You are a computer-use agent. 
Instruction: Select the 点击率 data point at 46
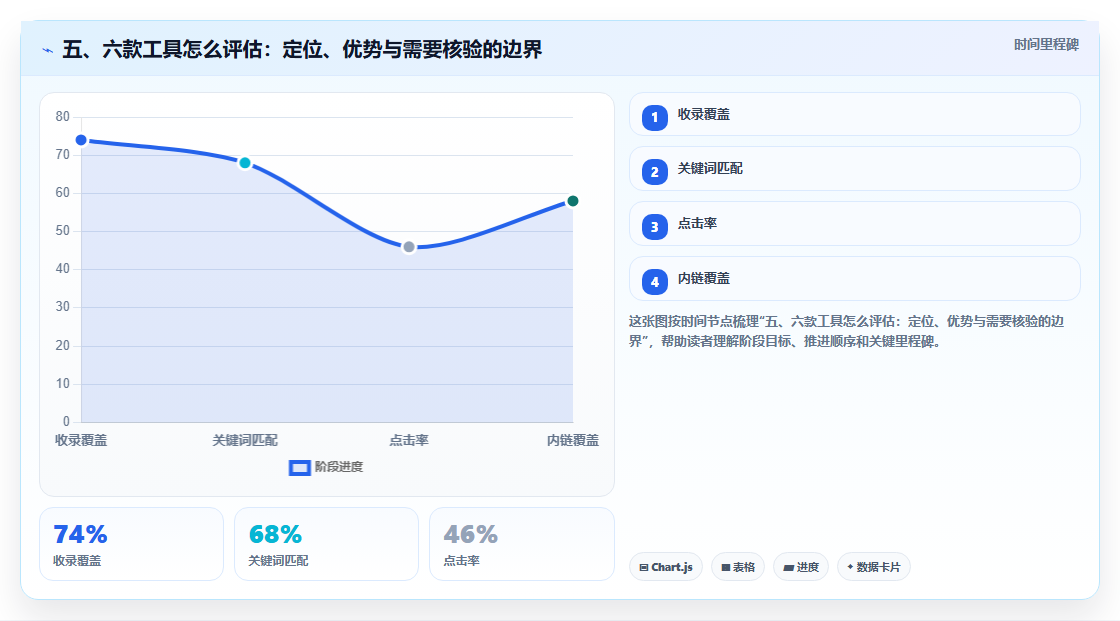coord(409,247)
